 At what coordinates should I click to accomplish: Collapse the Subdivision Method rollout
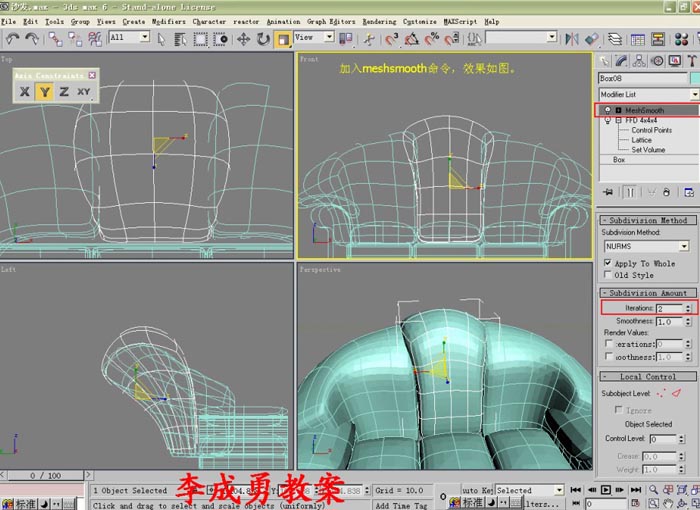[648, 220]
